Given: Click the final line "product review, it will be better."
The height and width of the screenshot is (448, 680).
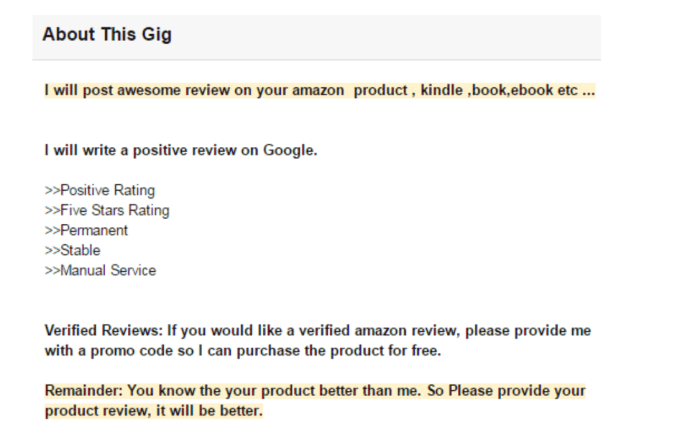Looking at the screenshot, I should point(153,411).
